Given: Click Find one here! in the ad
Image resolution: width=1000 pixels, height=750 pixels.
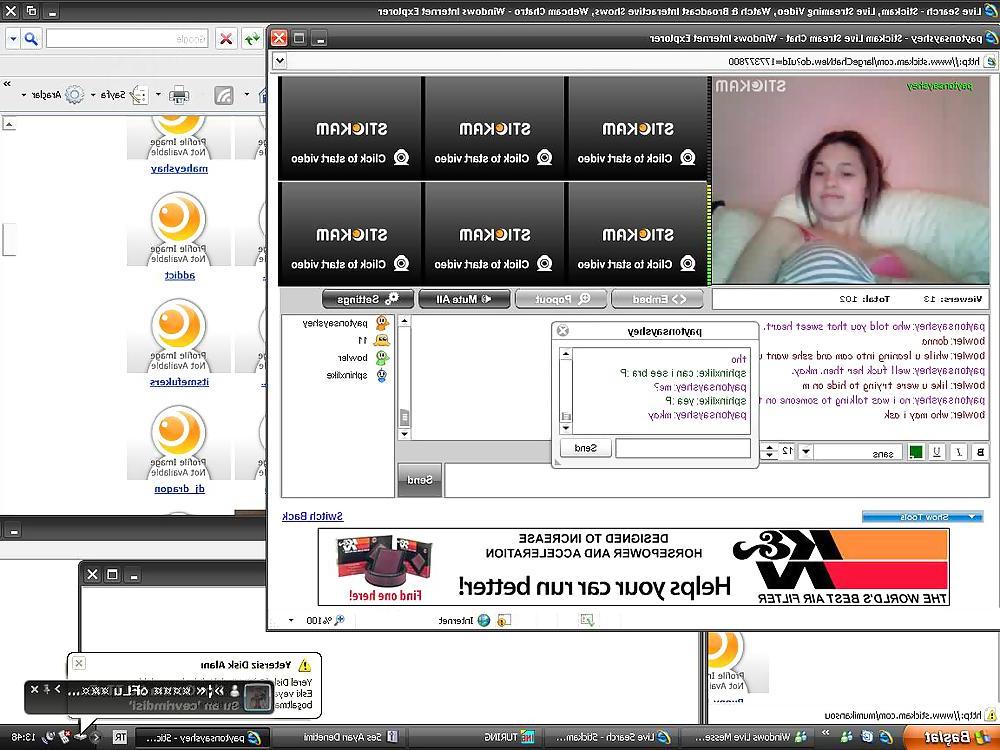Looking at the screenshot, I should (385, 596).
